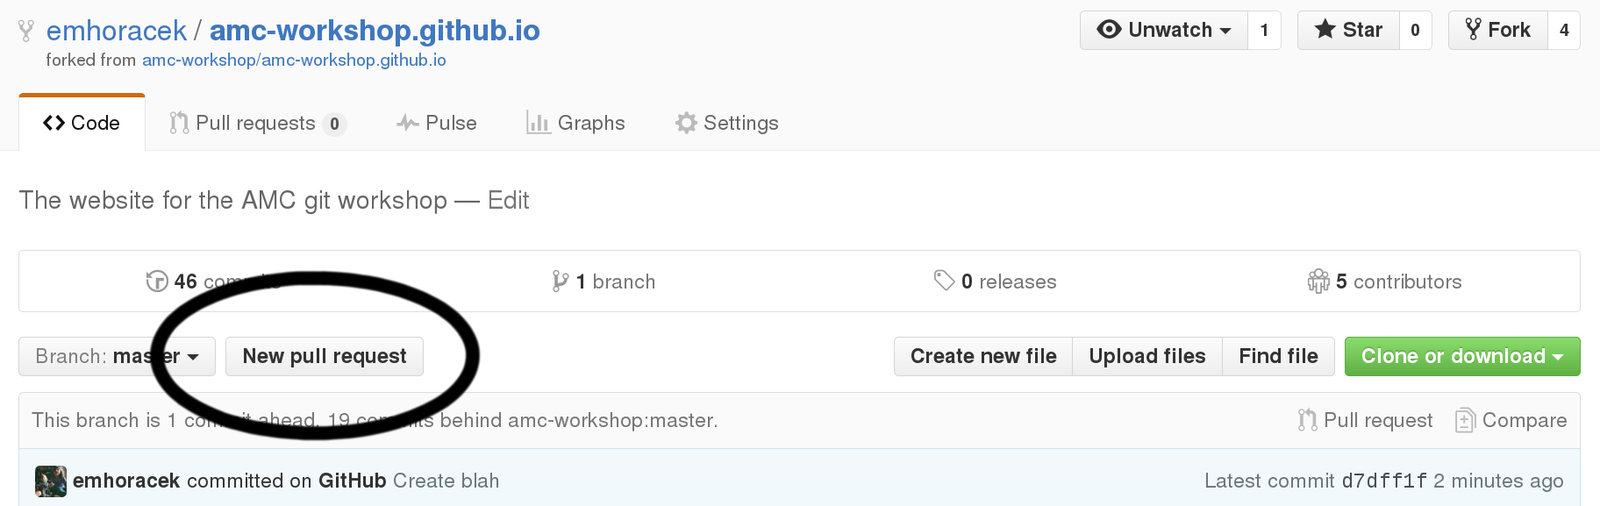Click Find file
This screenshot has width=1600, height=506.
pos(1278,356)
